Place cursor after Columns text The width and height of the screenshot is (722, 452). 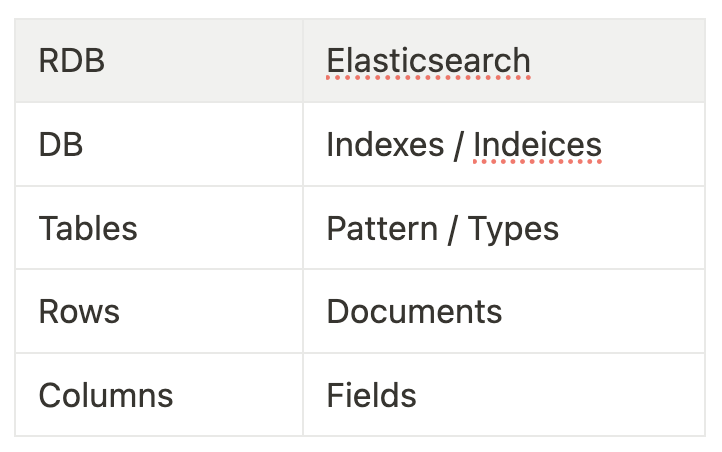point(176,395)
